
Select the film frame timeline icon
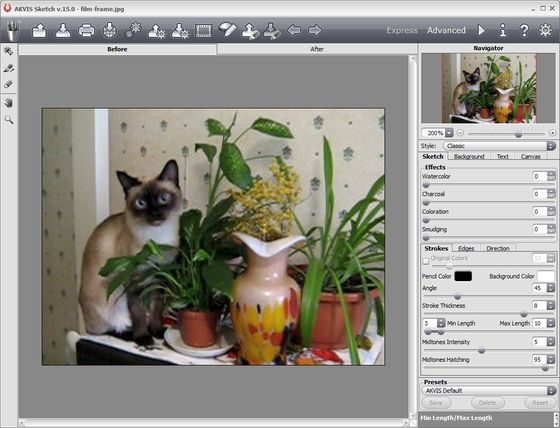(204, 31)
